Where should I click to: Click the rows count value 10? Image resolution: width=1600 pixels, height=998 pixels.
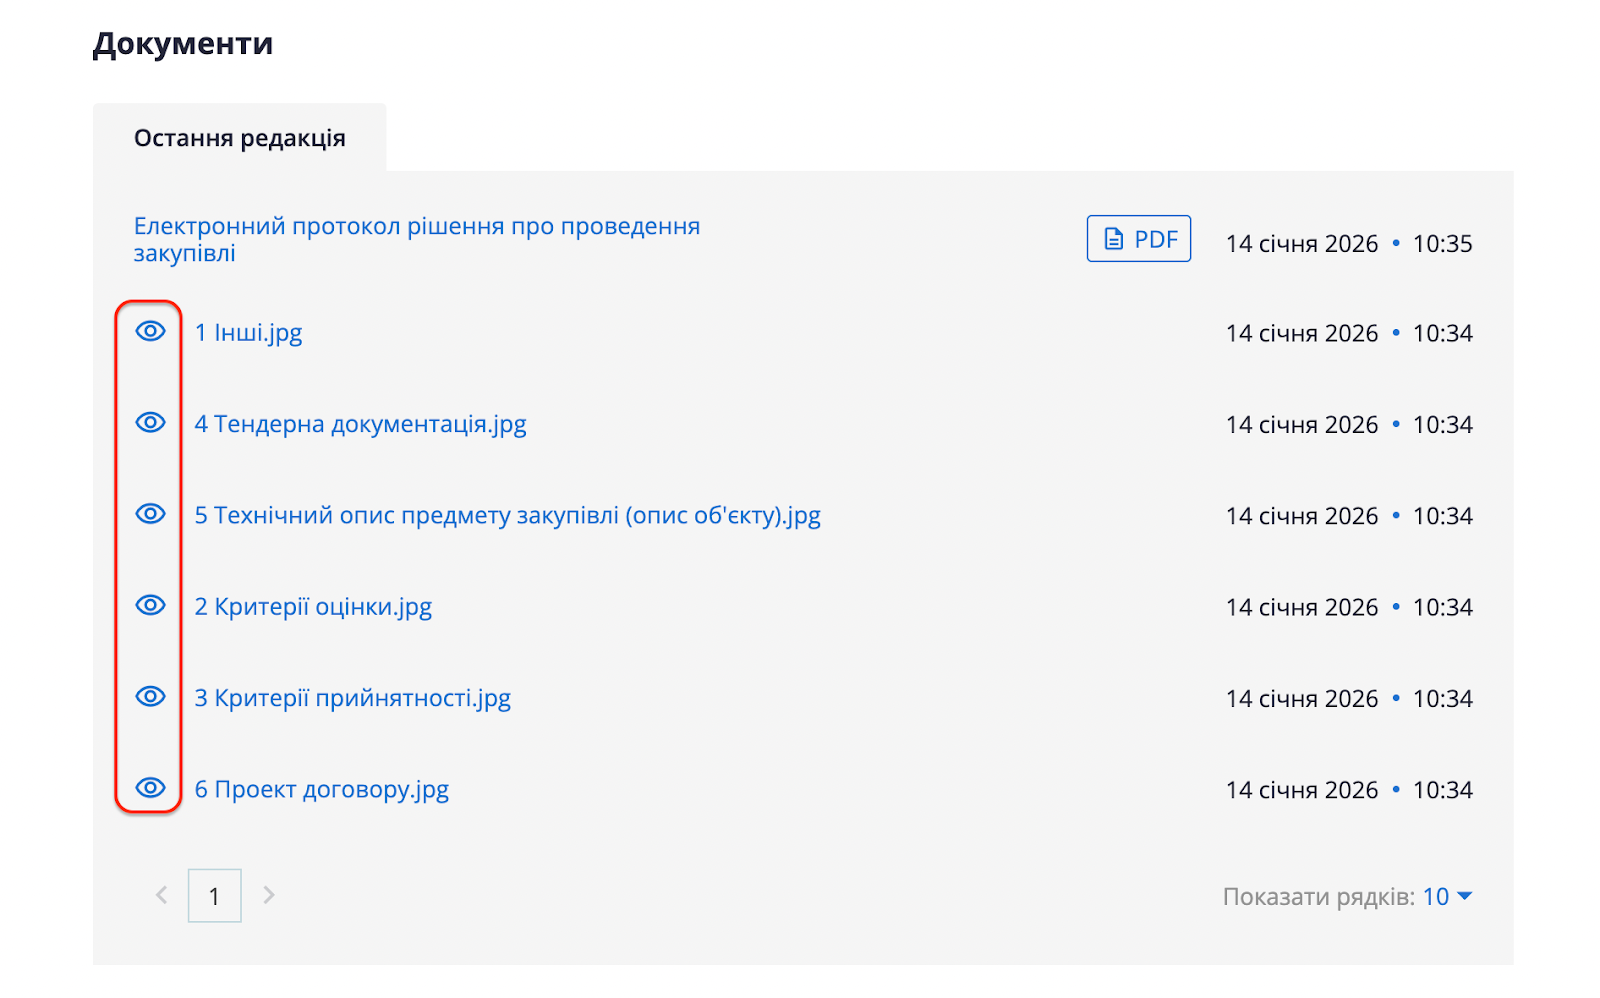pos(1436,897)
